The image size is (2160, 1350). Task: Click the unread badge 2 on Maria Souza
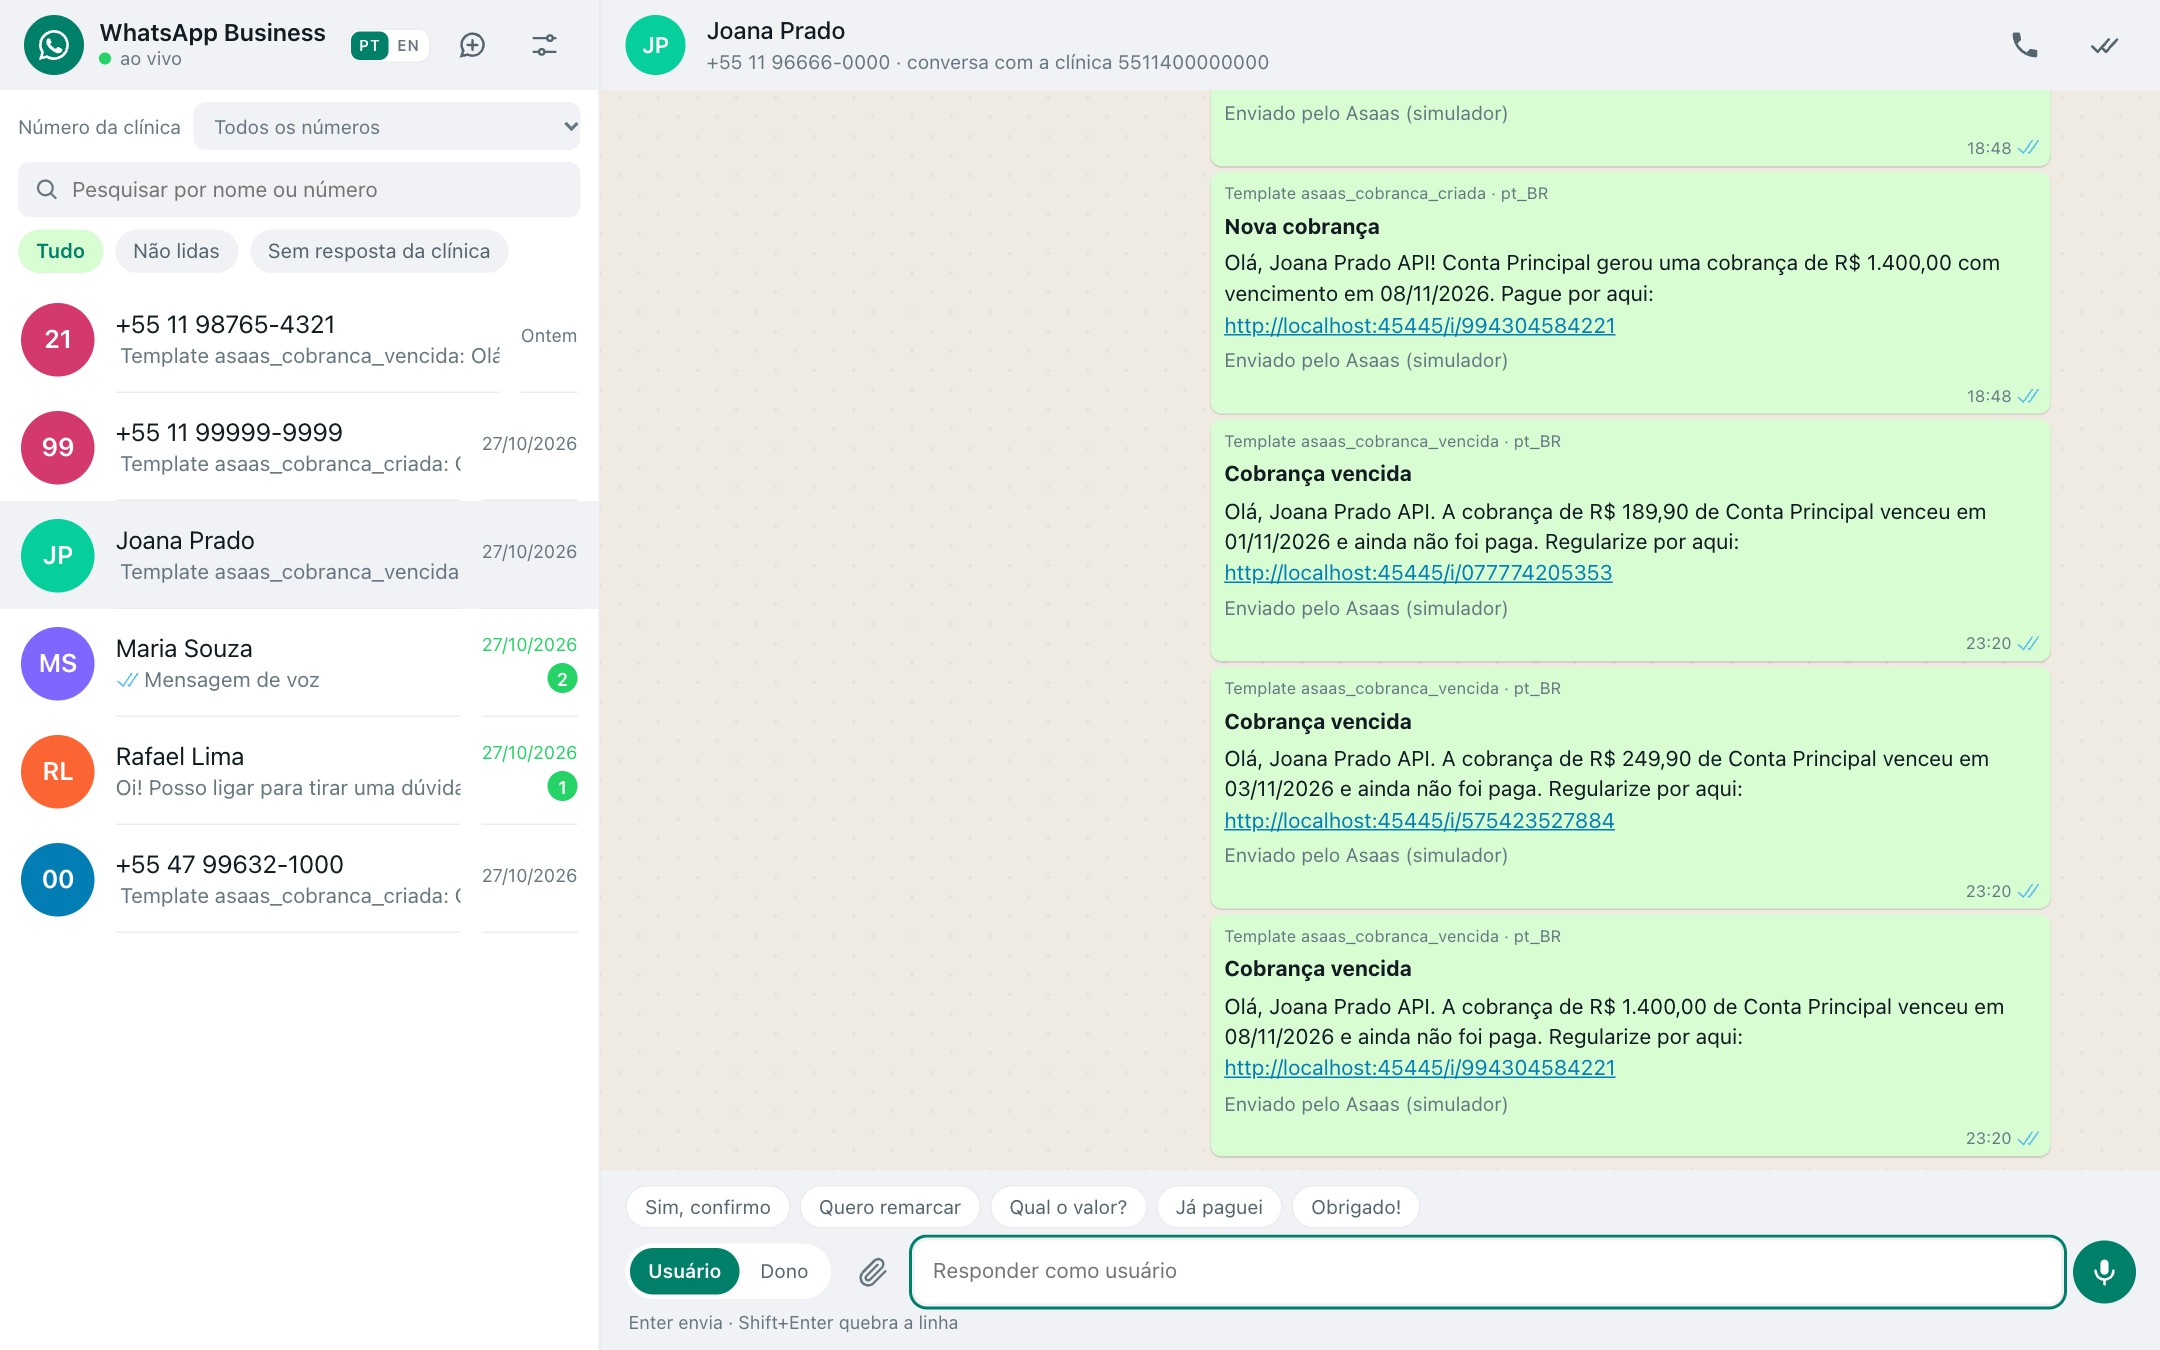coord(562,679)
